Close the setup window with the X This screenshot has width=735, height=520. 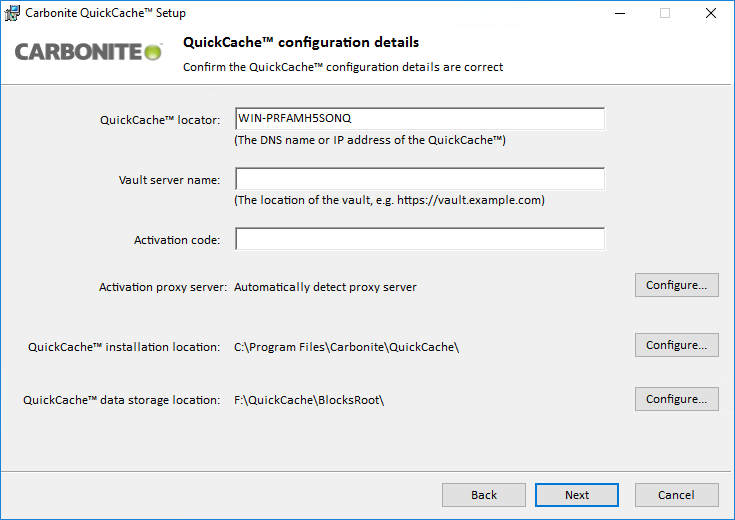coord(710,14)
